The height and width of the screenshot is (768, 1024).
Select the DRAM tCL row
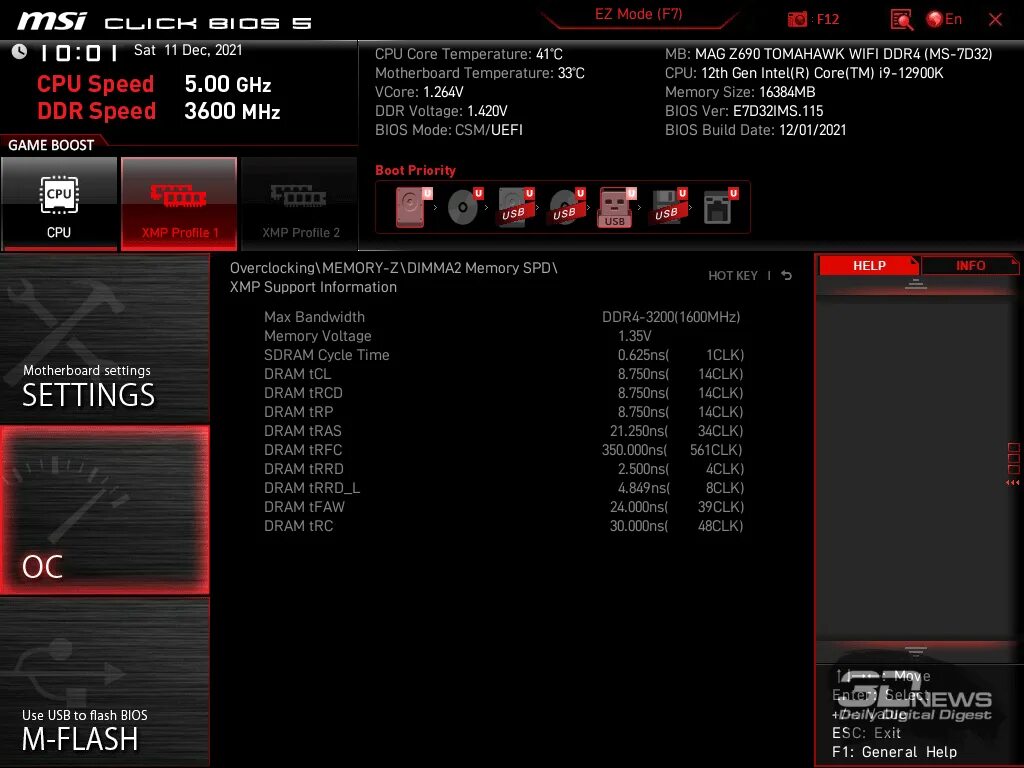tap(504, 374)
